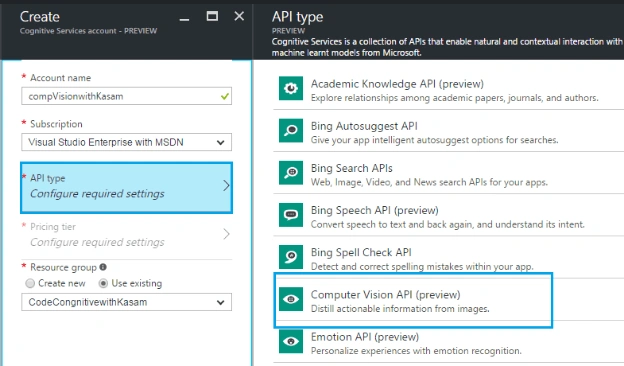
Task: Click the Academic Knowledge API icon
Action: pos(291,88)
